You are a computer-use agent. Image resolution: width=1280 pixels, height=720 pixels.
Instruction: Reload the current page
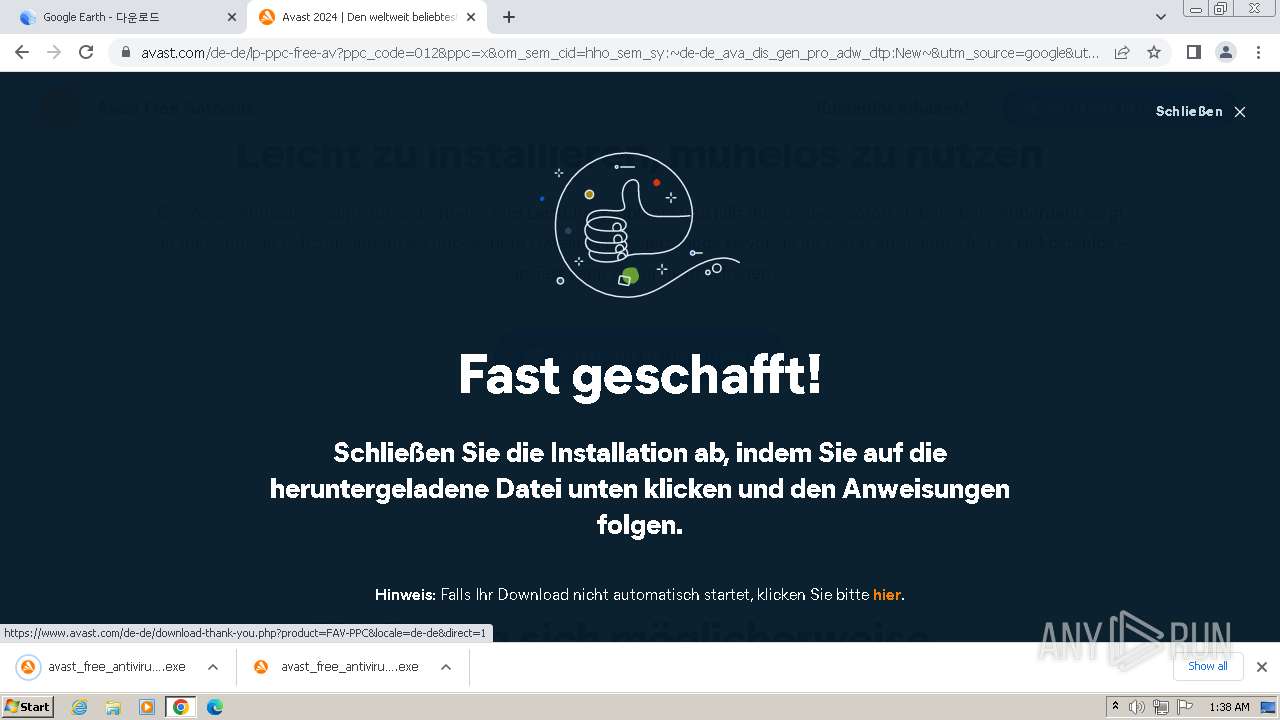(x=86, y=52)
